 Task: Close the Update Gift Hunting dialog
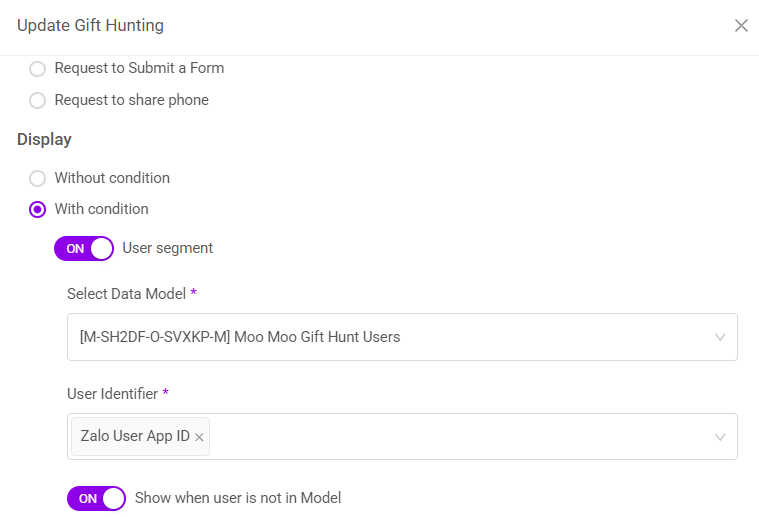[x=741, y=26]
